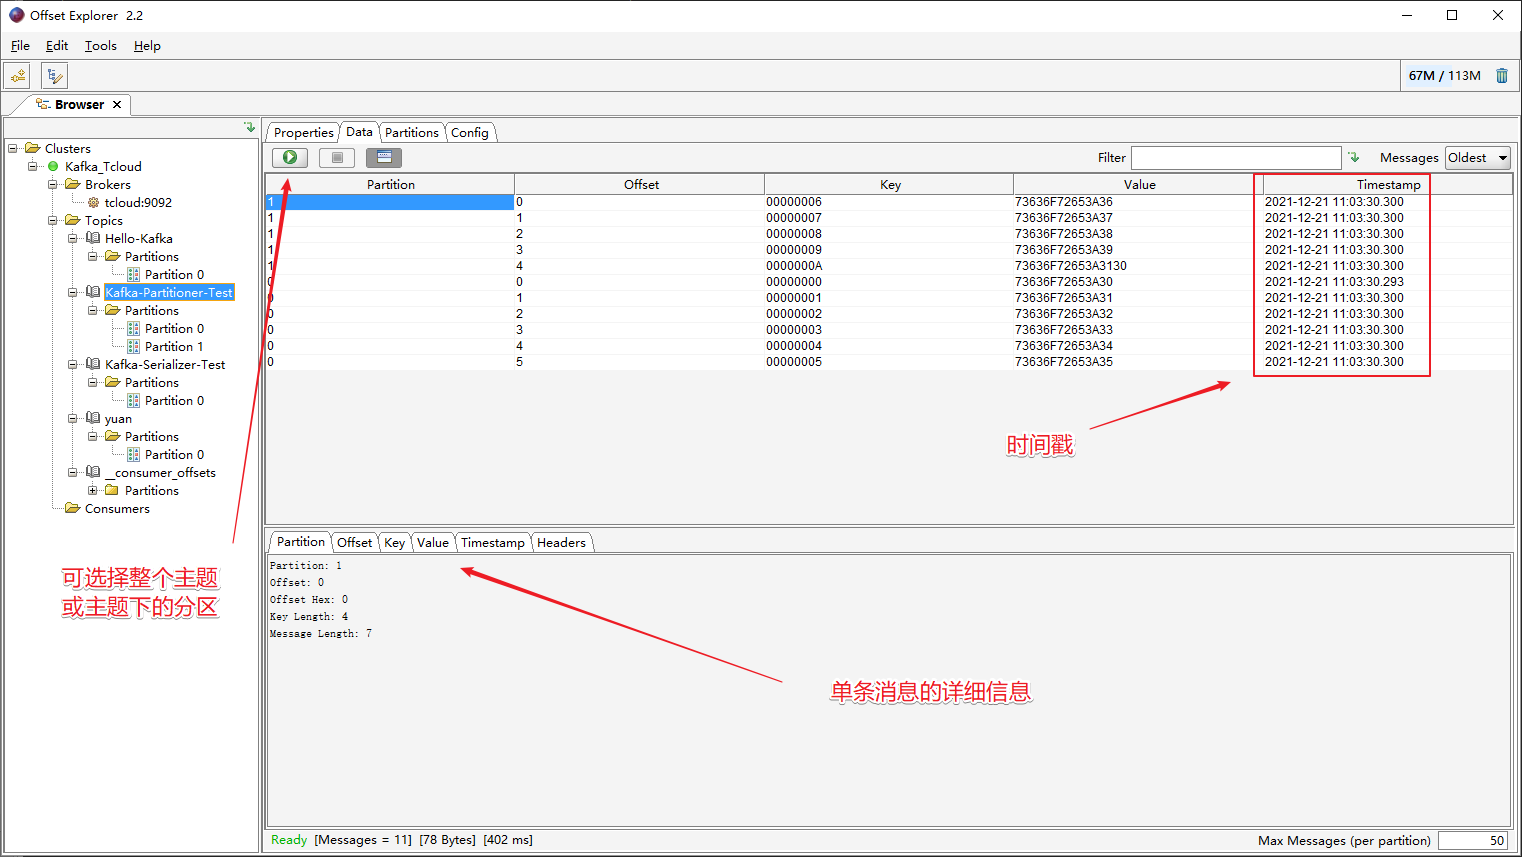Click the edit connection toolbar icon
Viewport: 1522px width, 857px height.
tap(54, 76)
